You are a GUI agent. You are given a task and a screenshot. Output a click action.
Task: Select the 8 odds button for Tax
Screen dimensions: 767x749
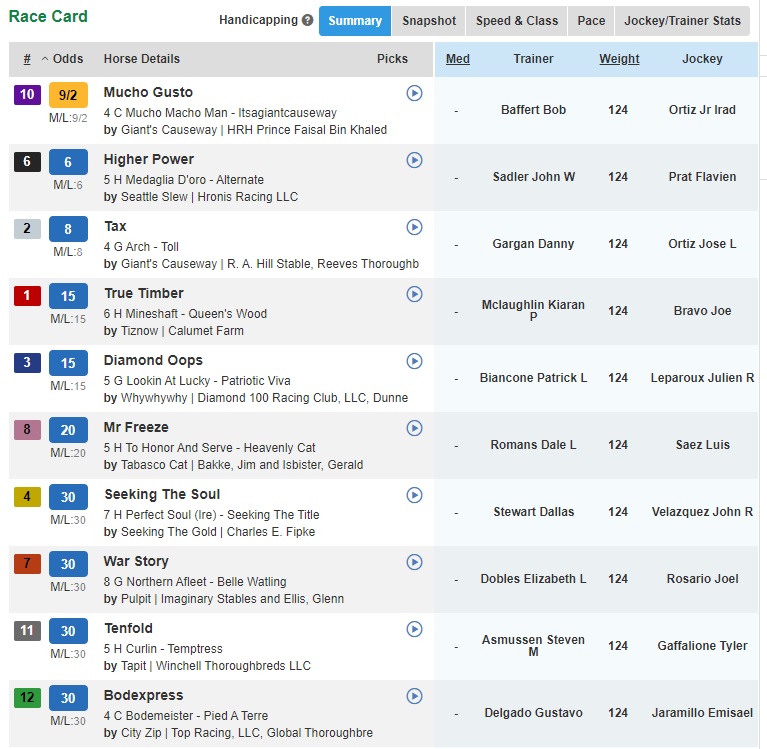click(68, 229)
